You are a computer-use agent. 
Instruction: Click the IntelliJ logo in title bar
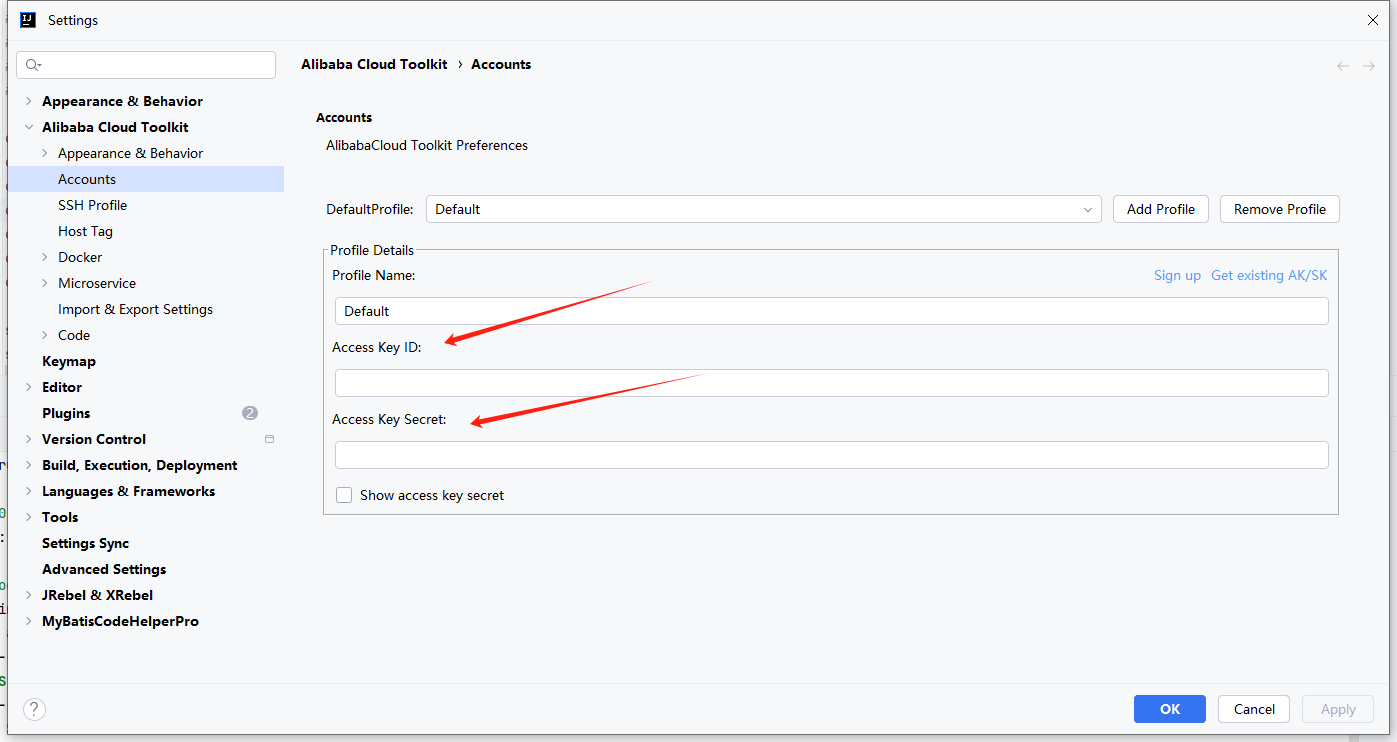coord(28,20)
